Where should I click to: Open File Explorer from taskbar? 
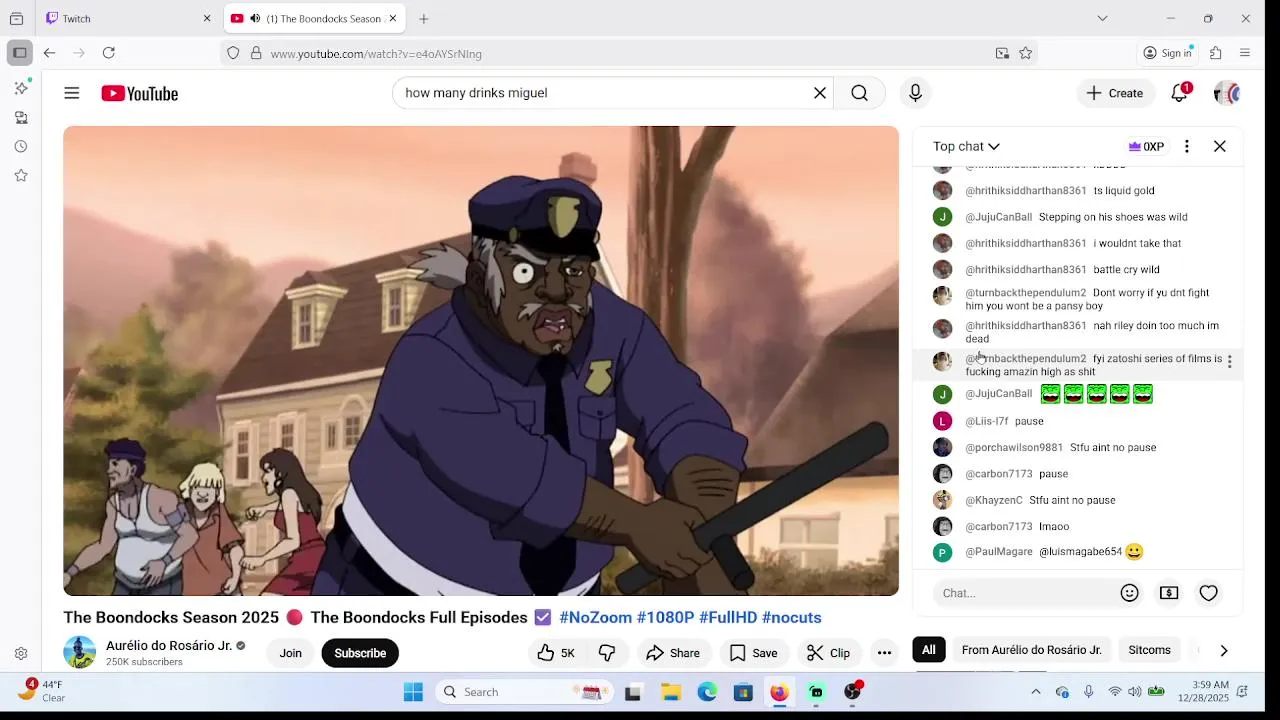(x=671, y=692)
